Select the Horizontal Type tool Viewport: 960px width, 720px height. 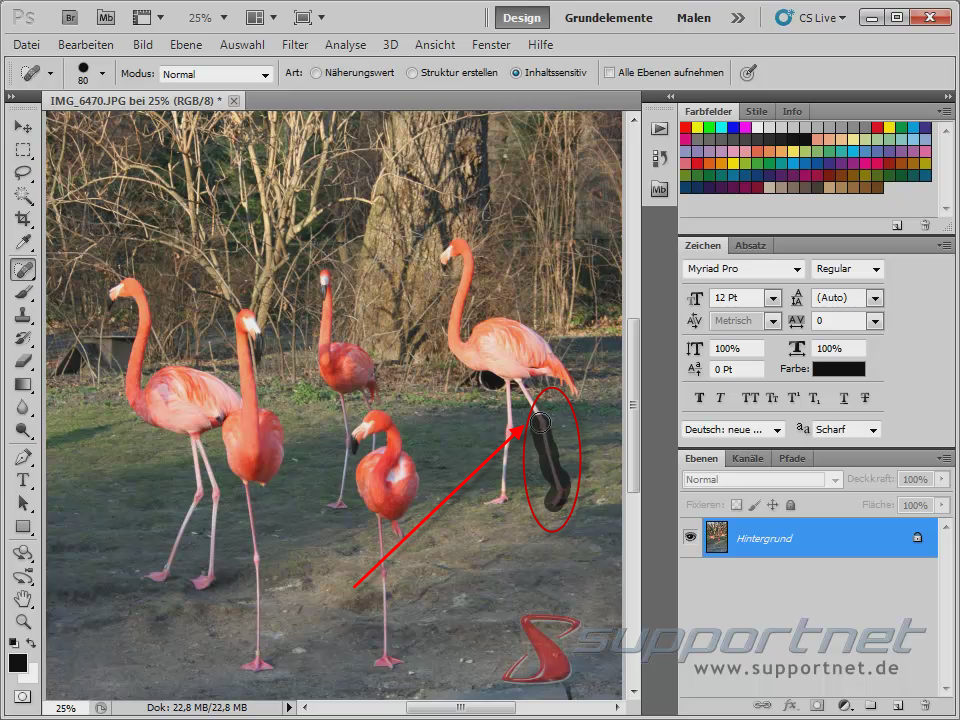(22, 480)
